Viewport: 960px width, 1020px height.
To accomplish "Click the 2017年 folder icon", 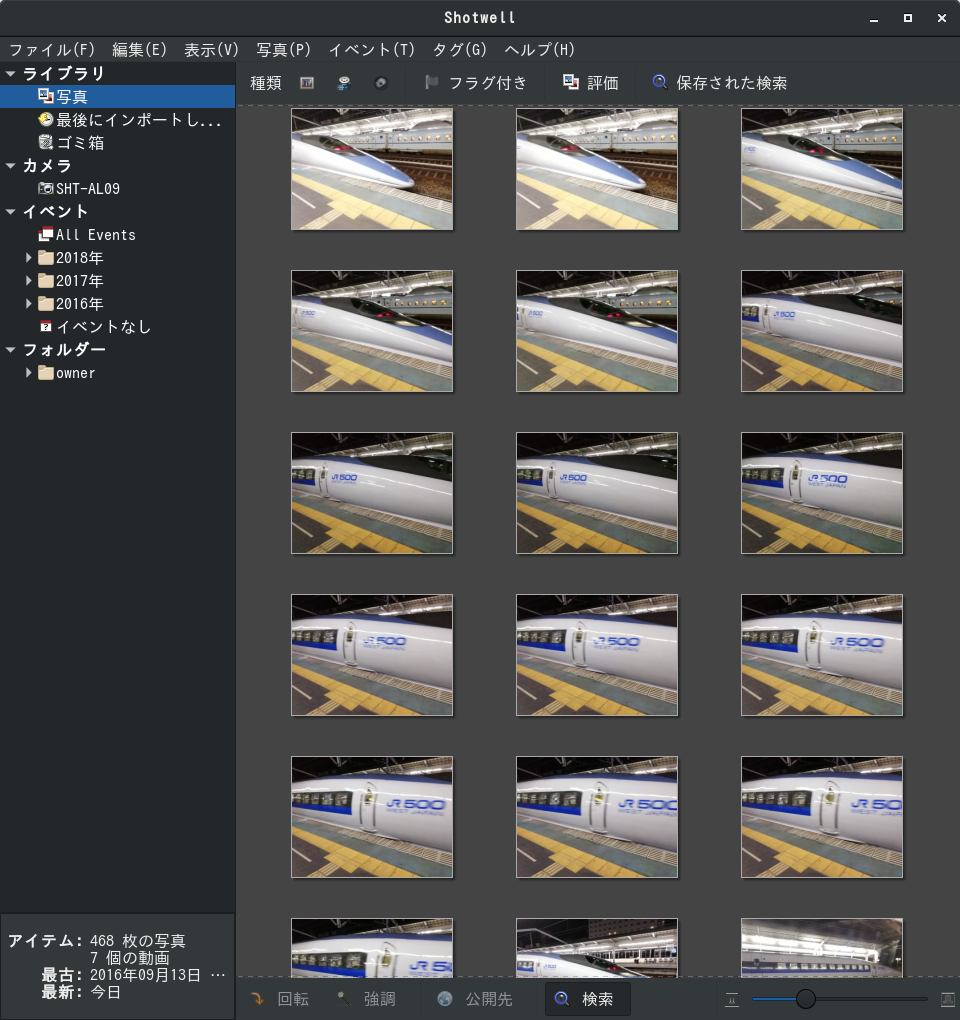I will coord(46,281).
